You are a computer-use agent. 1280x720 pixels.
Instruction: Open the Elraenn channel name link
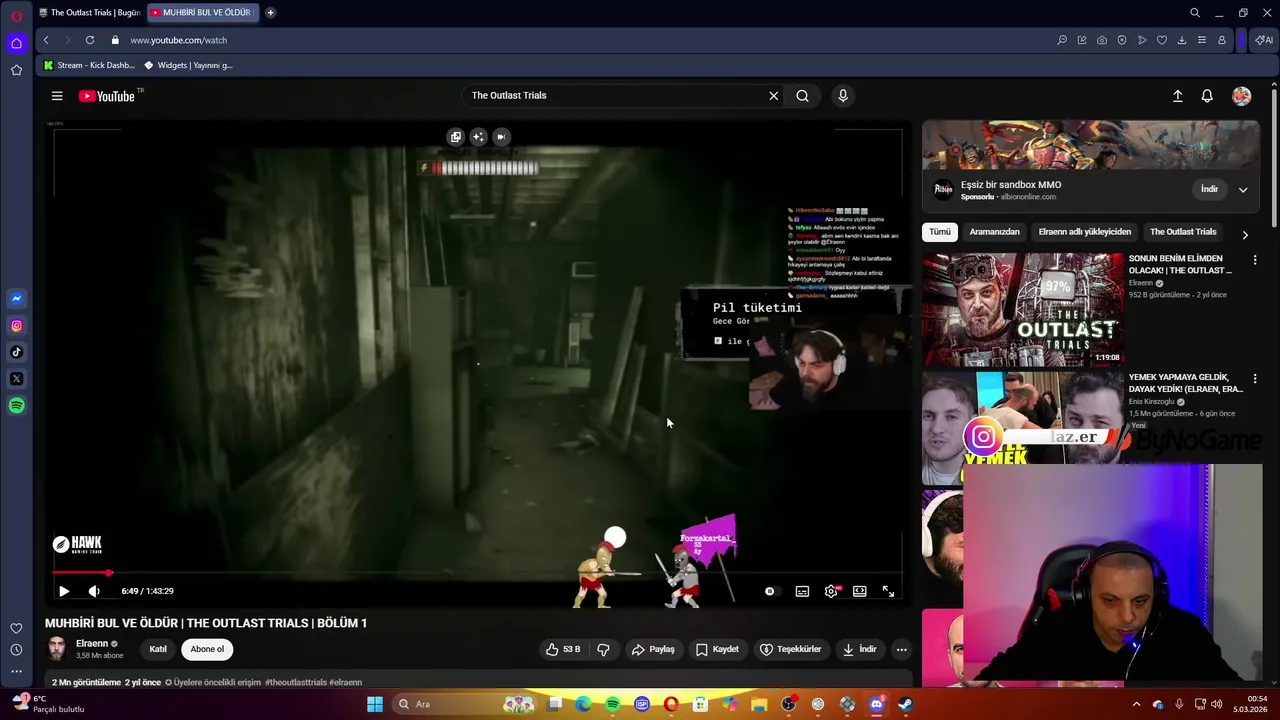pos(92,643)
